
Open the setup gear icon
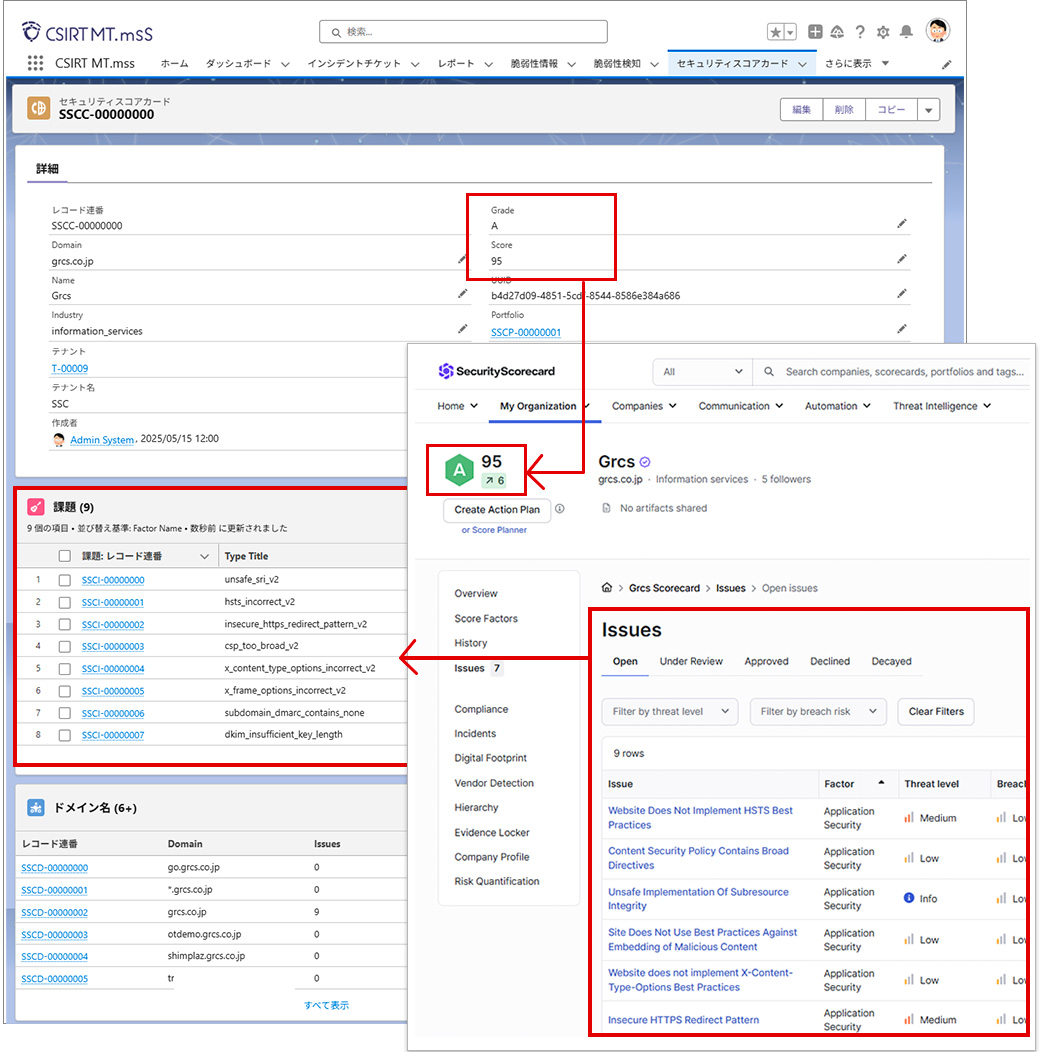pos(883,32)
